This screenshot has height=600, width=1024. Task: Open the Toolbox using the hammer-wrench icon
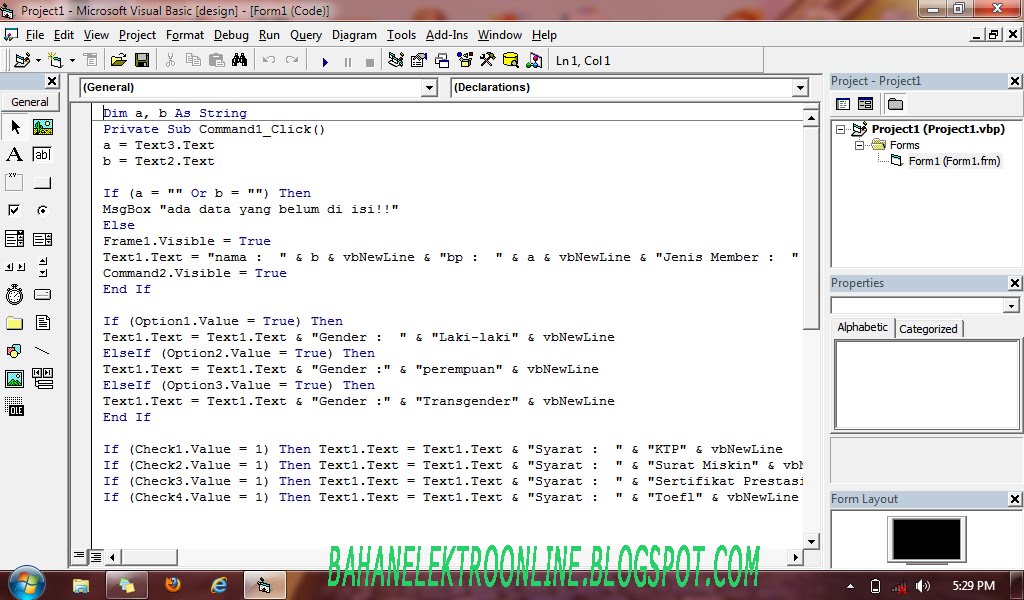click(487, 61)
